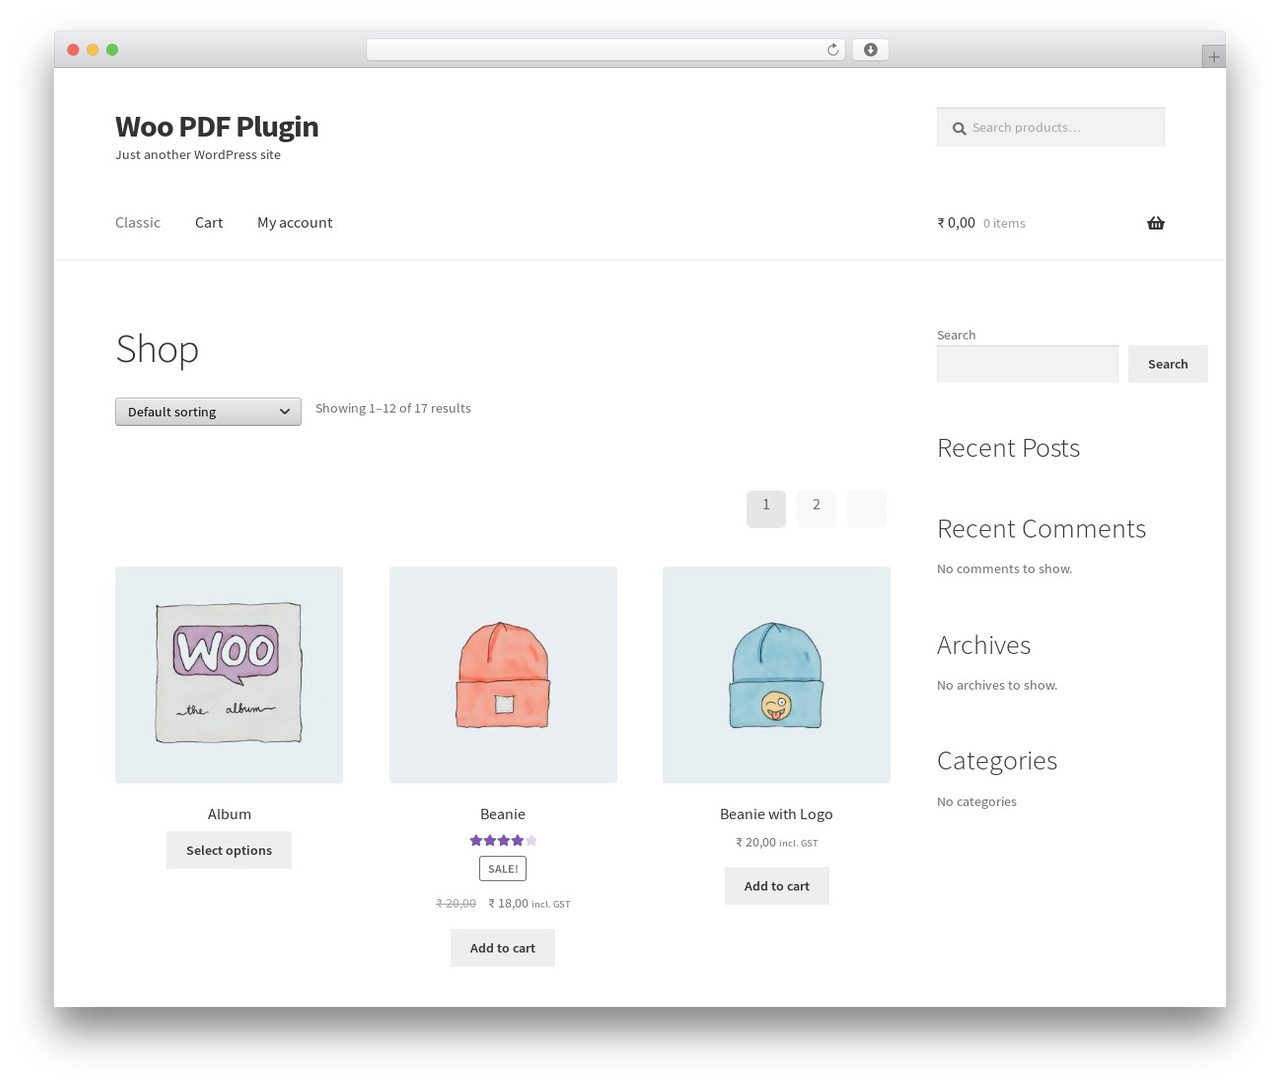
Task: Go to pagination page 1
Action: pos(766,508)
